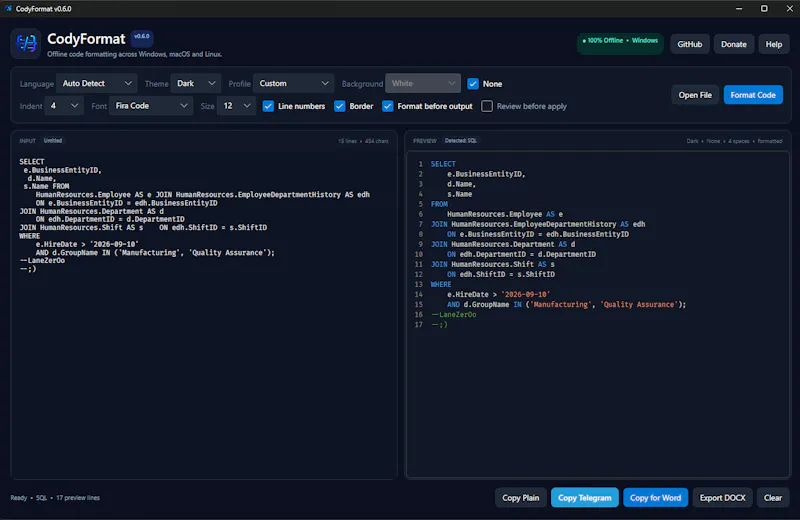Minimize the CodyFormat window
Screen dimensions: 800x520
click(x=739, y=9)
